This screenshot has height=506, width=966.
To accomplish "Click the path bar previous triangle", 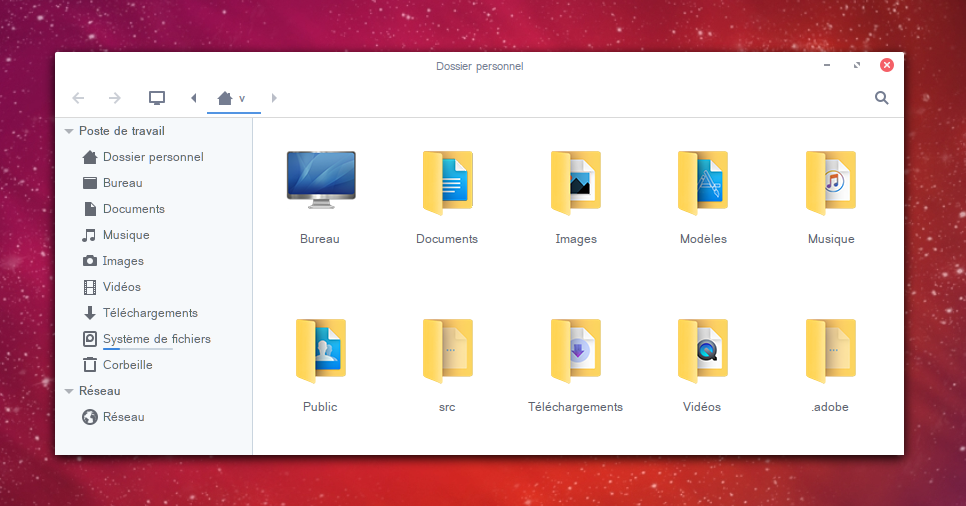I will click(x=193, y=98).
